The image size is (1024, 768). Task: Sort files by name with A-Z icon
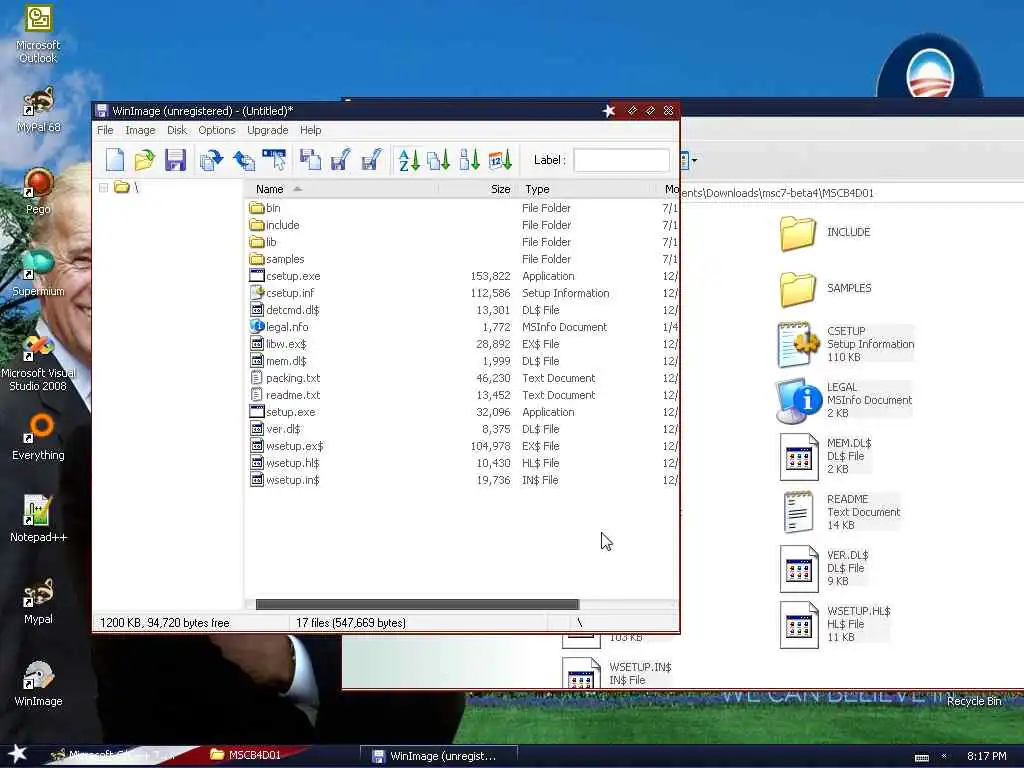click(409, 160)
